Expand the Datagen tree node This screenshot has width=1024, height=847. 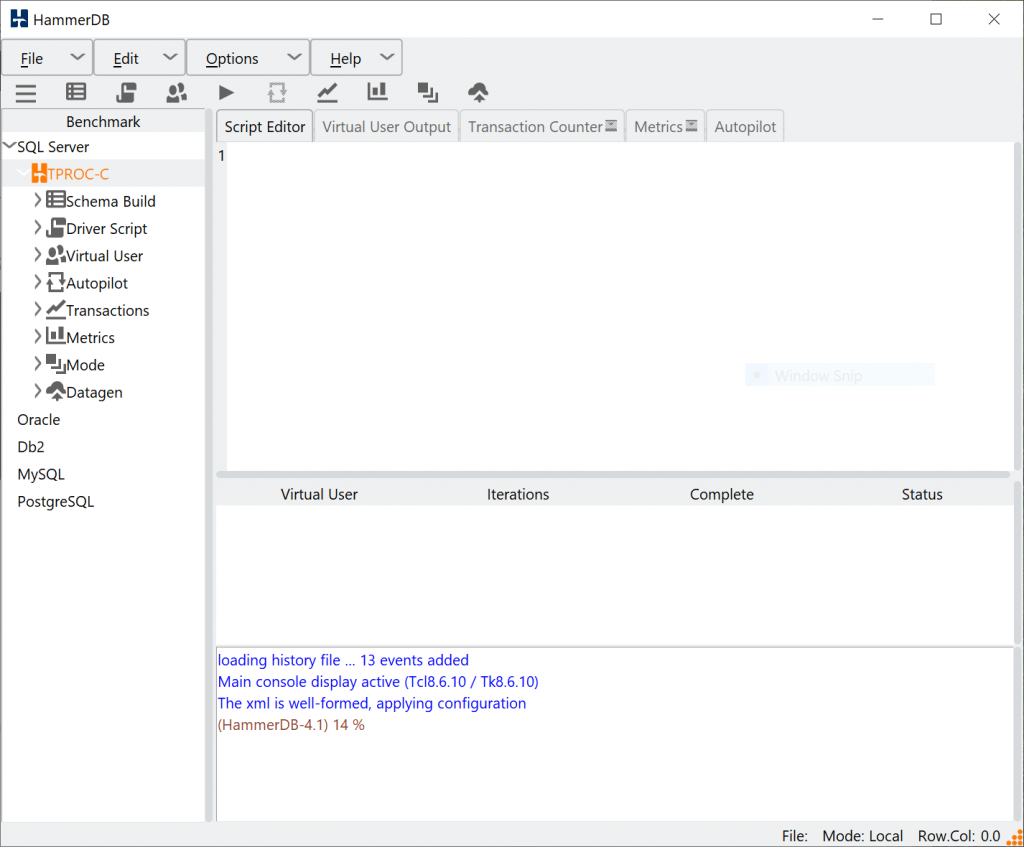[38, 392]
